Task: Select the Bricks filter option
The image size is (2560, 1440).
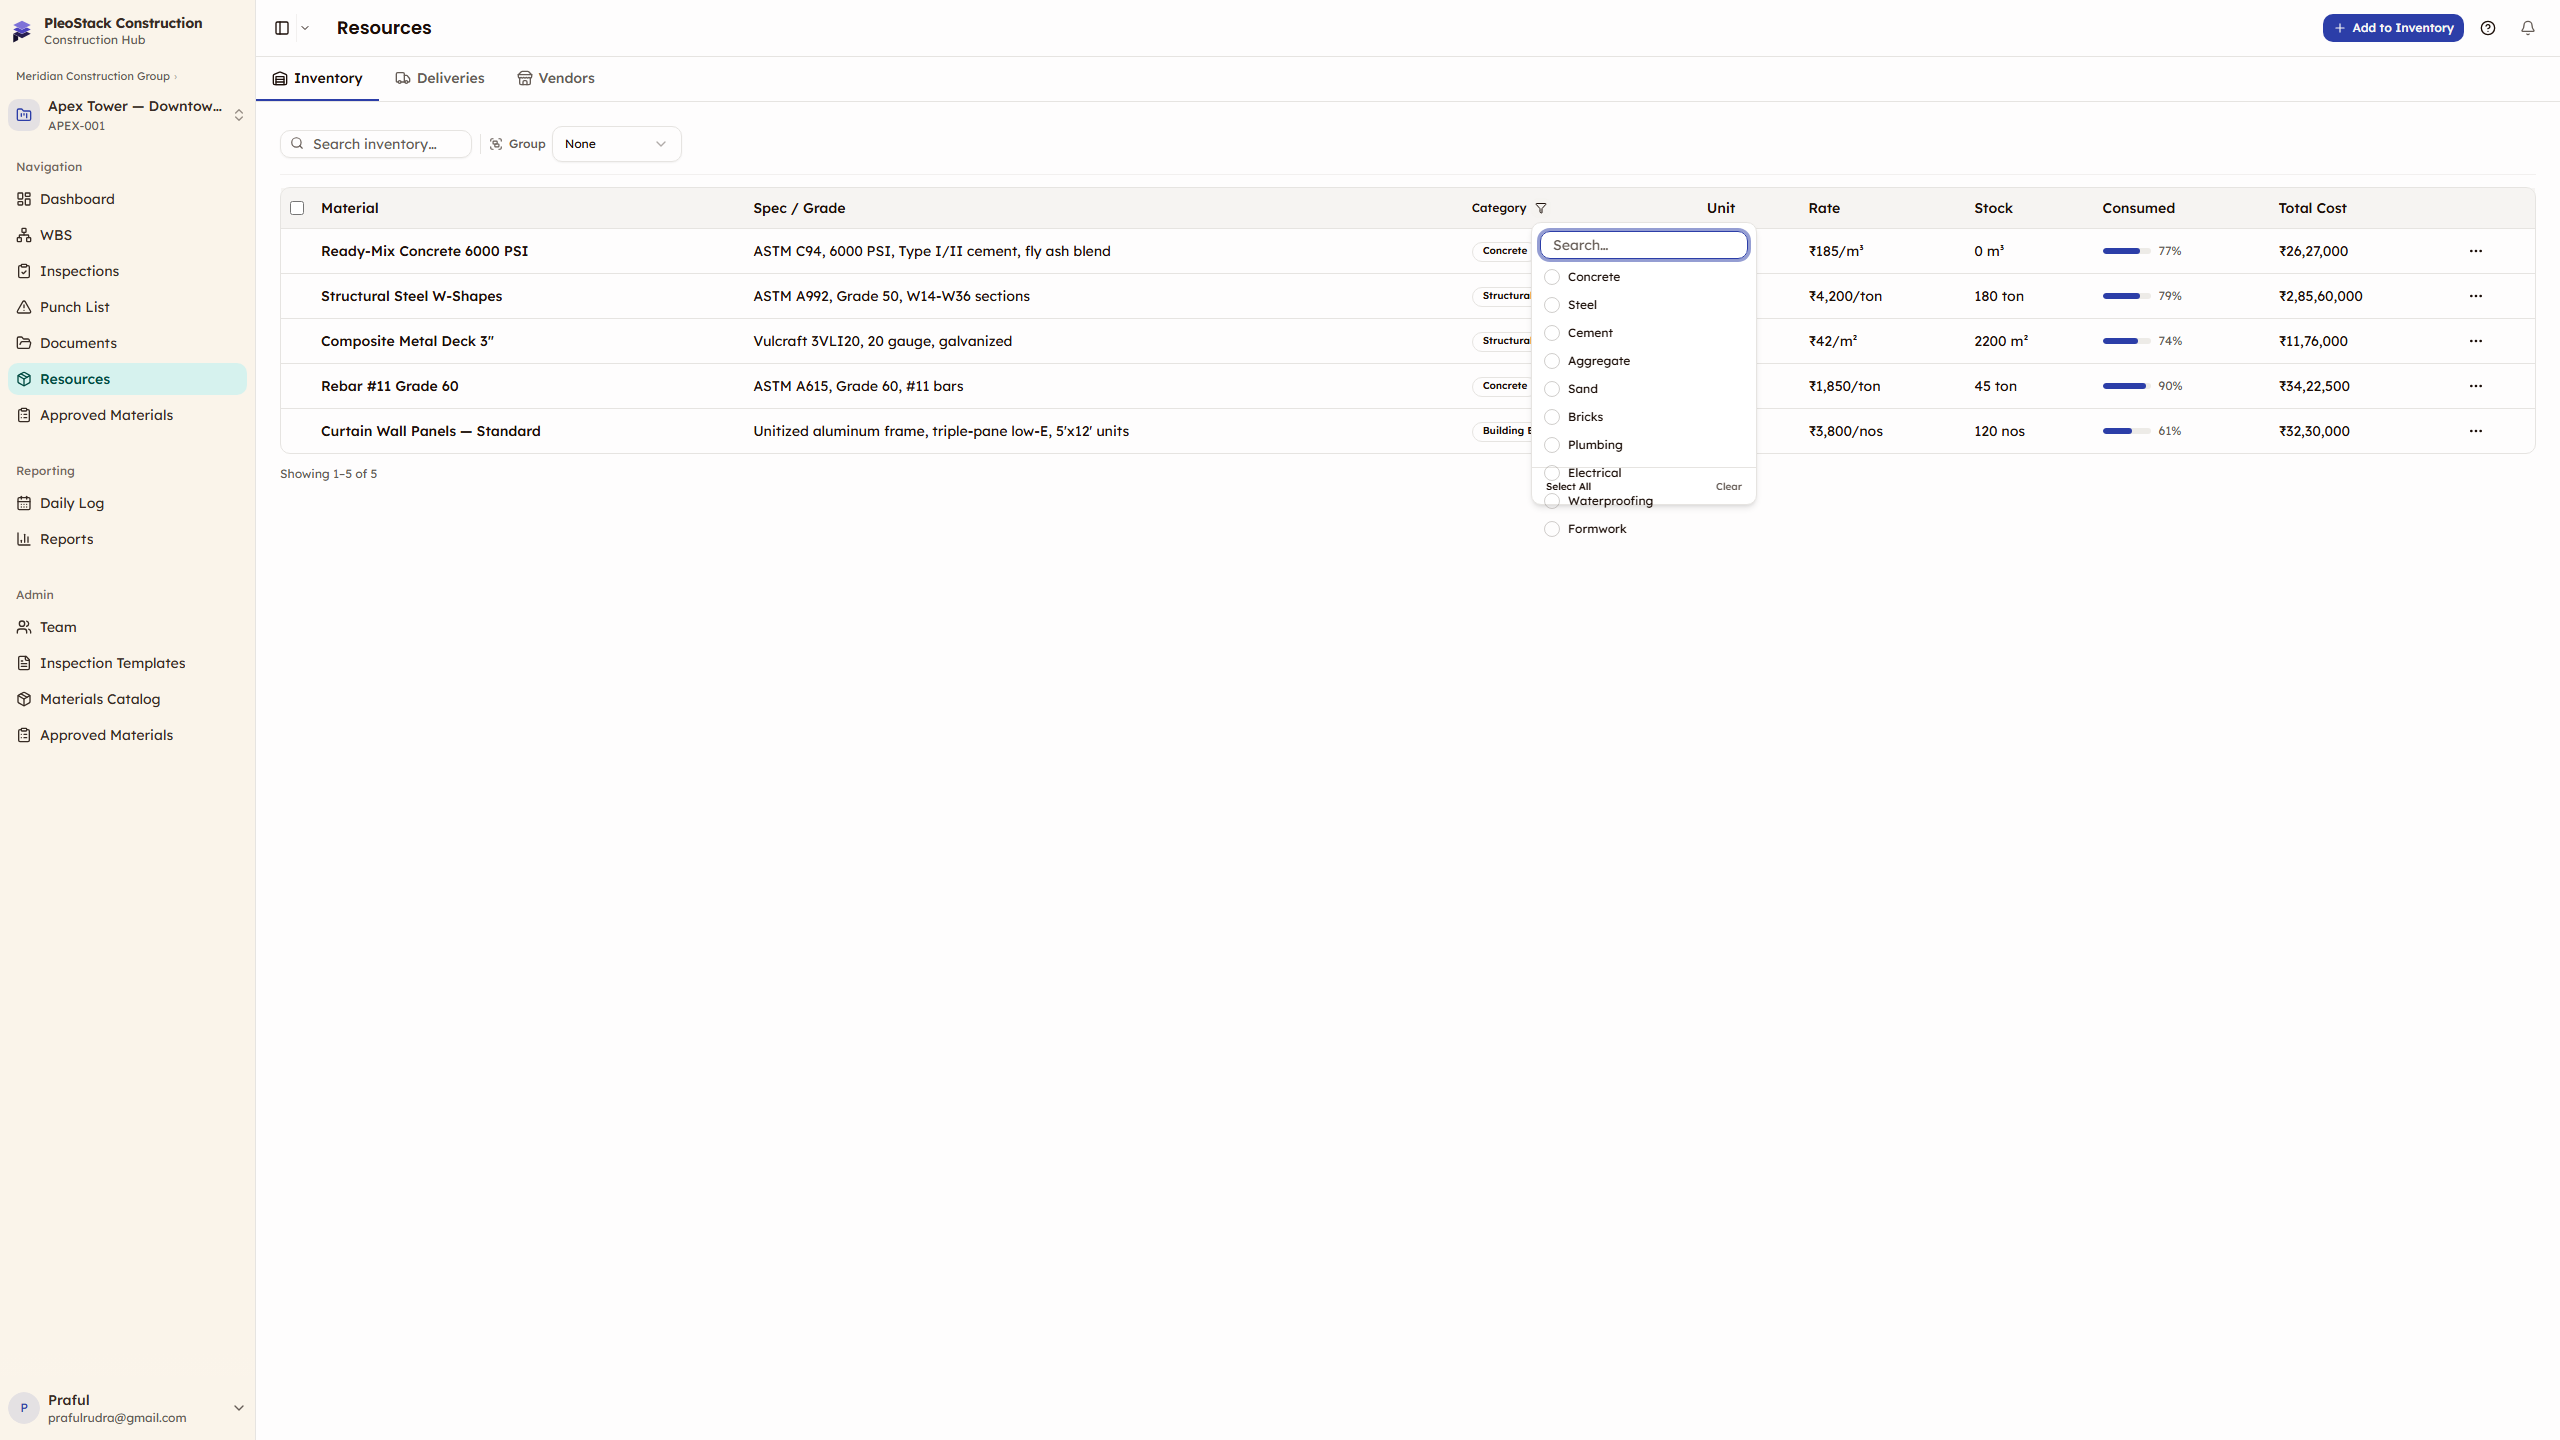Action: [1644, 417]
